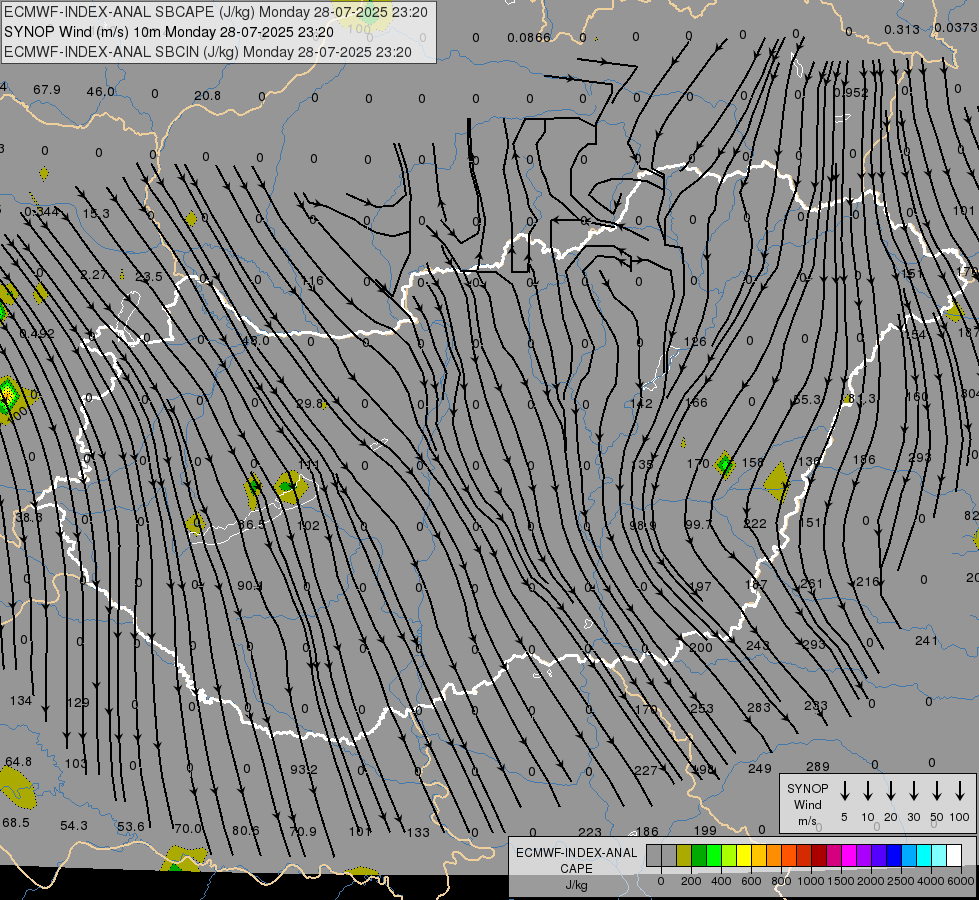The height and width of the screenshot is (900, 979).
Task: Click the SBCIN header line
Action: [x=208, y=52]
